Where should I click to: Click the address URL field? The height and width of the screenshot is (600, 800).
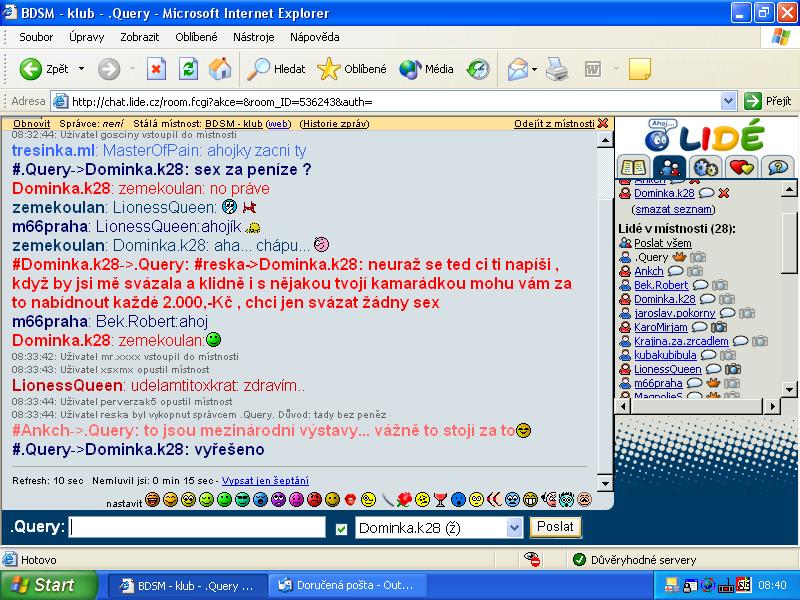coord(395,102)
